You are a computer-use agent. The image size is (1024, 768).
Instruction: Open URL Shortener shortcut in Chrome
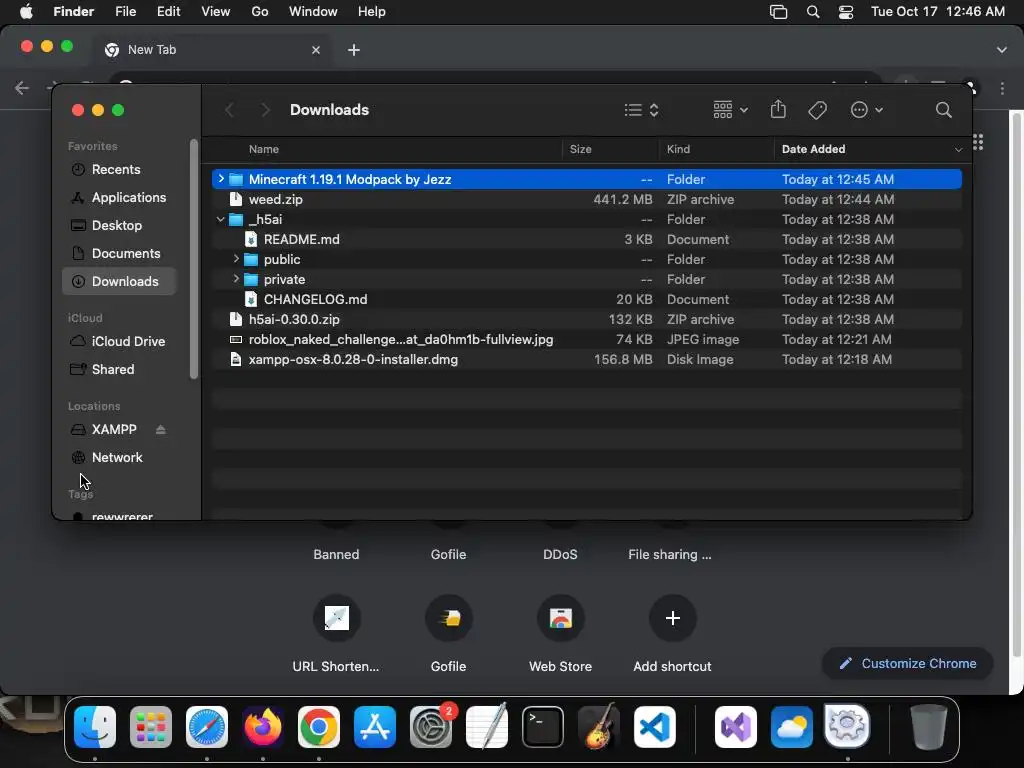point(336,633)
